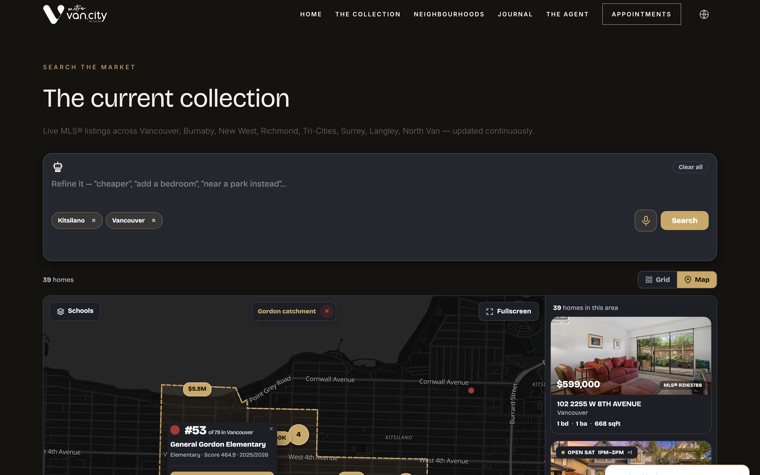The width and height of the screenshot is (760, 475).
Task: Click the Appointments button
Action: 641,14
